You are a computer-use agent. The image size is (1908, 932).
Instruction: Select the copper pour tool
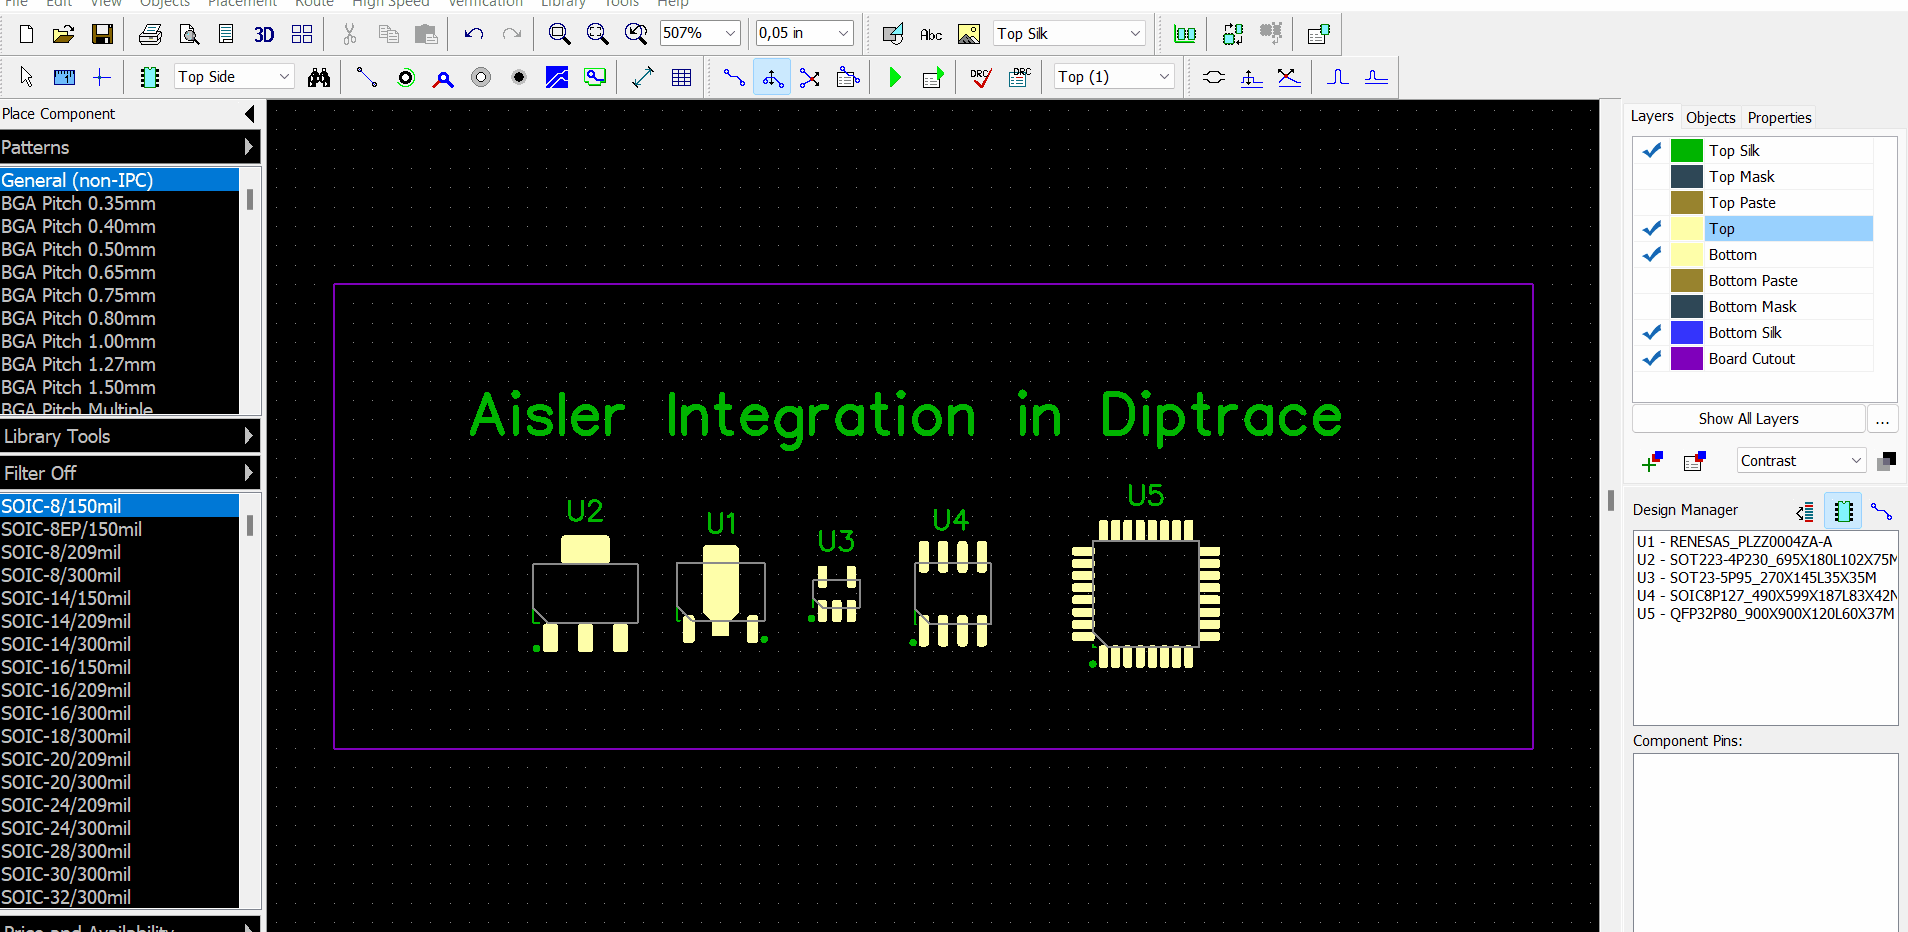click(x=557, y=77)
